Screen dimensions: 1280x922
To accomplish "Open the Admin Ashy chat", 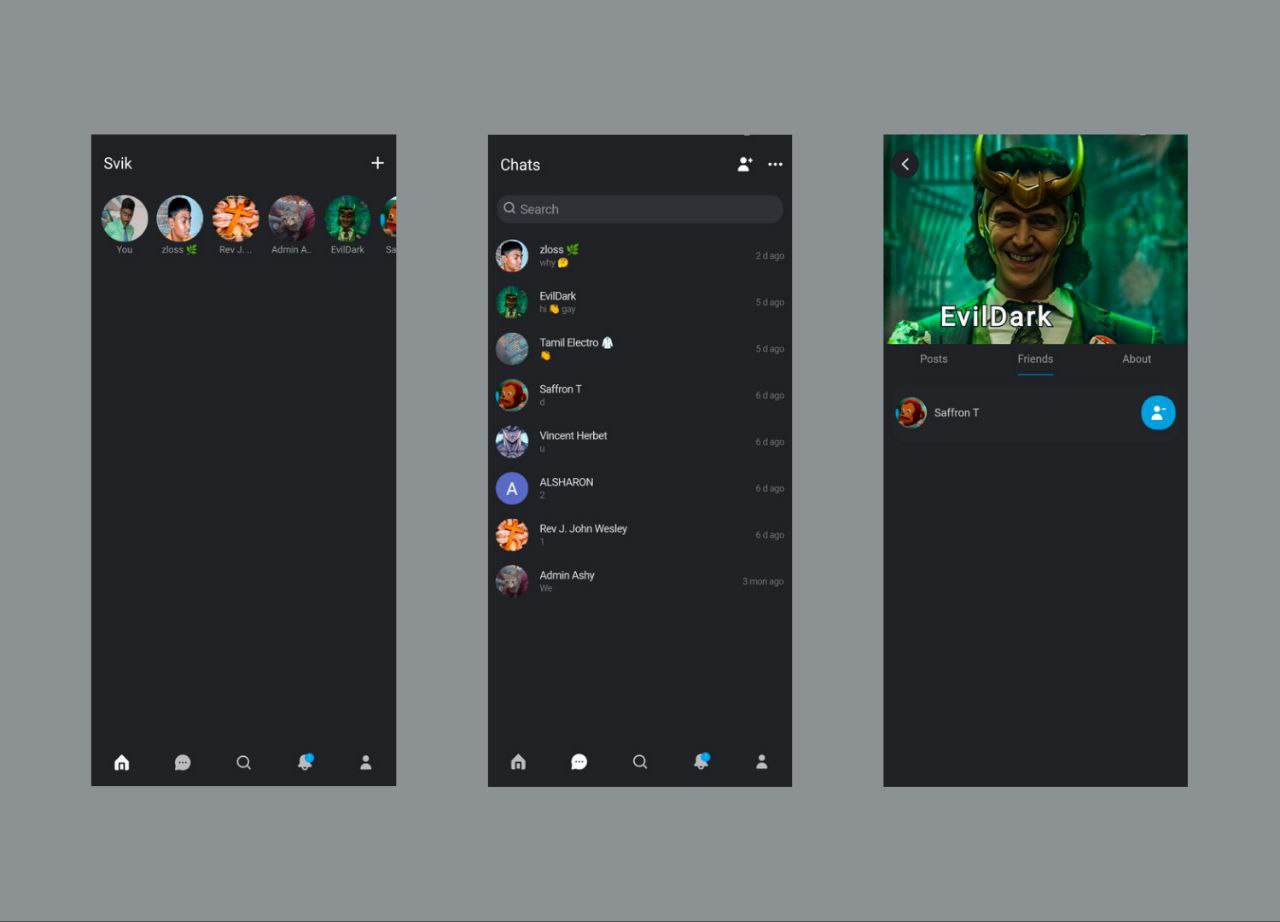I will pos(640,581).
